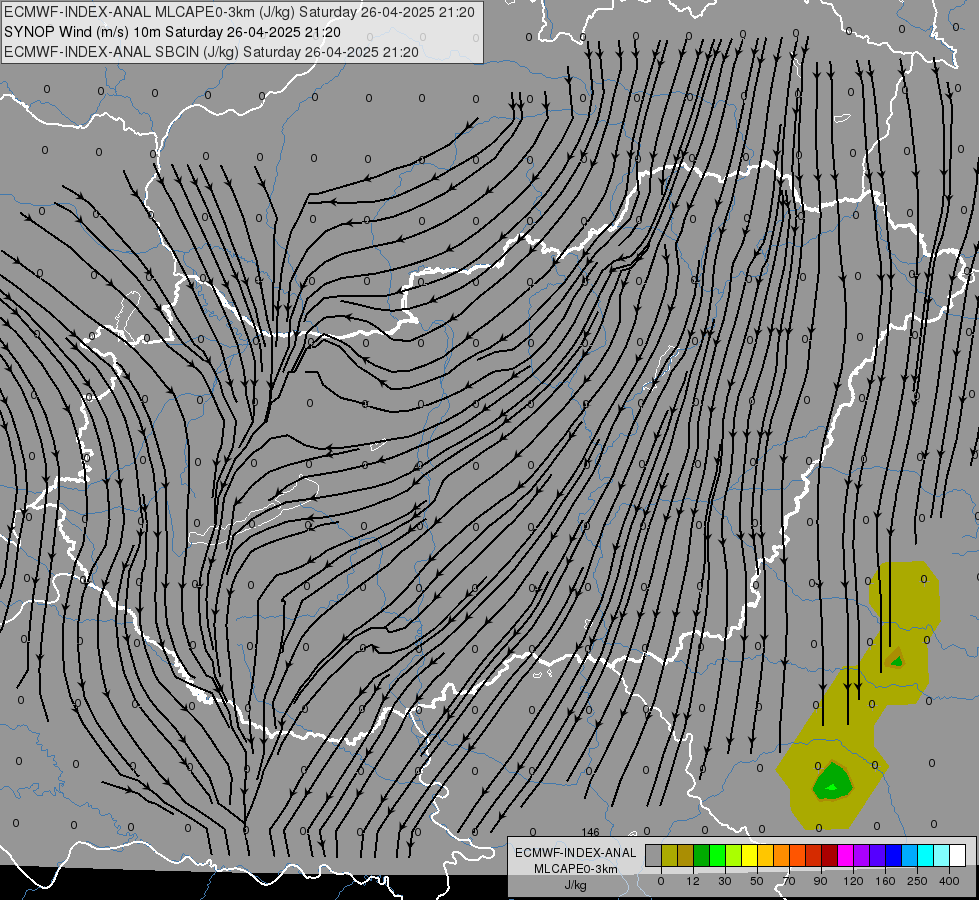Click the dark red legend swatch right of the 90 tick
This screenshot has height=900, width=979.
coord(830,855)
